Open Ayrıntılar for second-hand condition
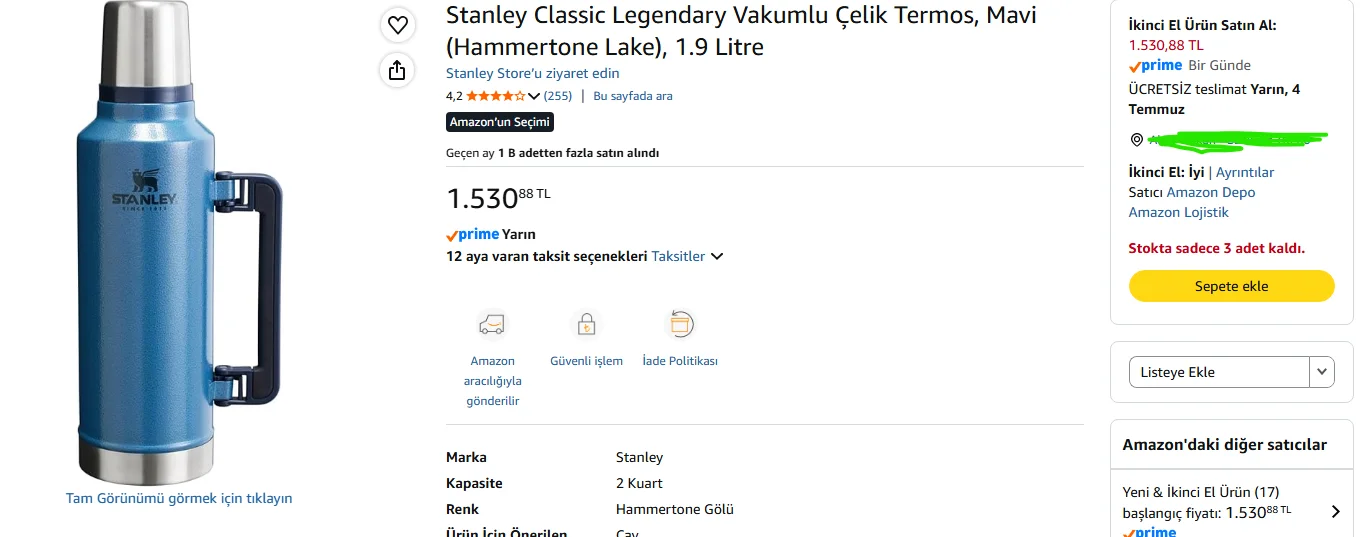 tap(1245, 172)
